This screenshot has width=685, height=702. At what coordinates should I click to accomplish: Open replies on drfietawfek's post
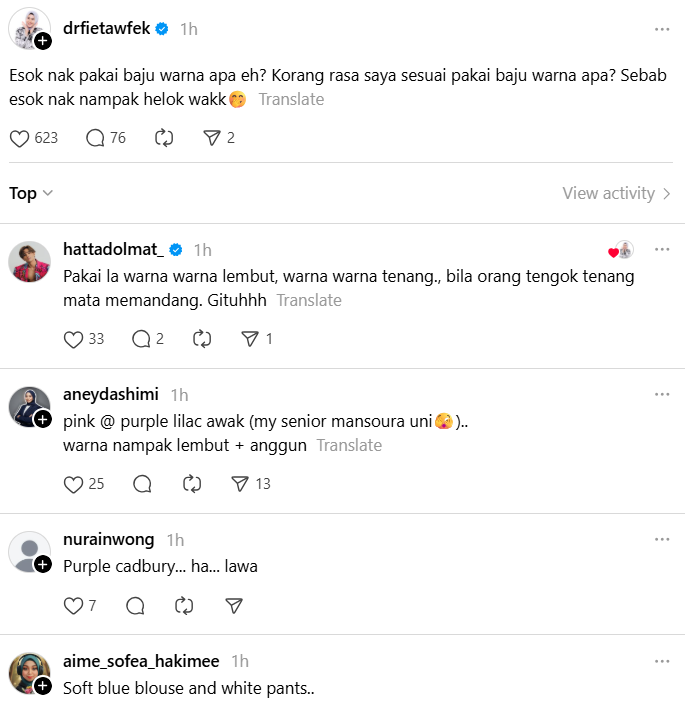pyautogui.click(x=96, y=138)
